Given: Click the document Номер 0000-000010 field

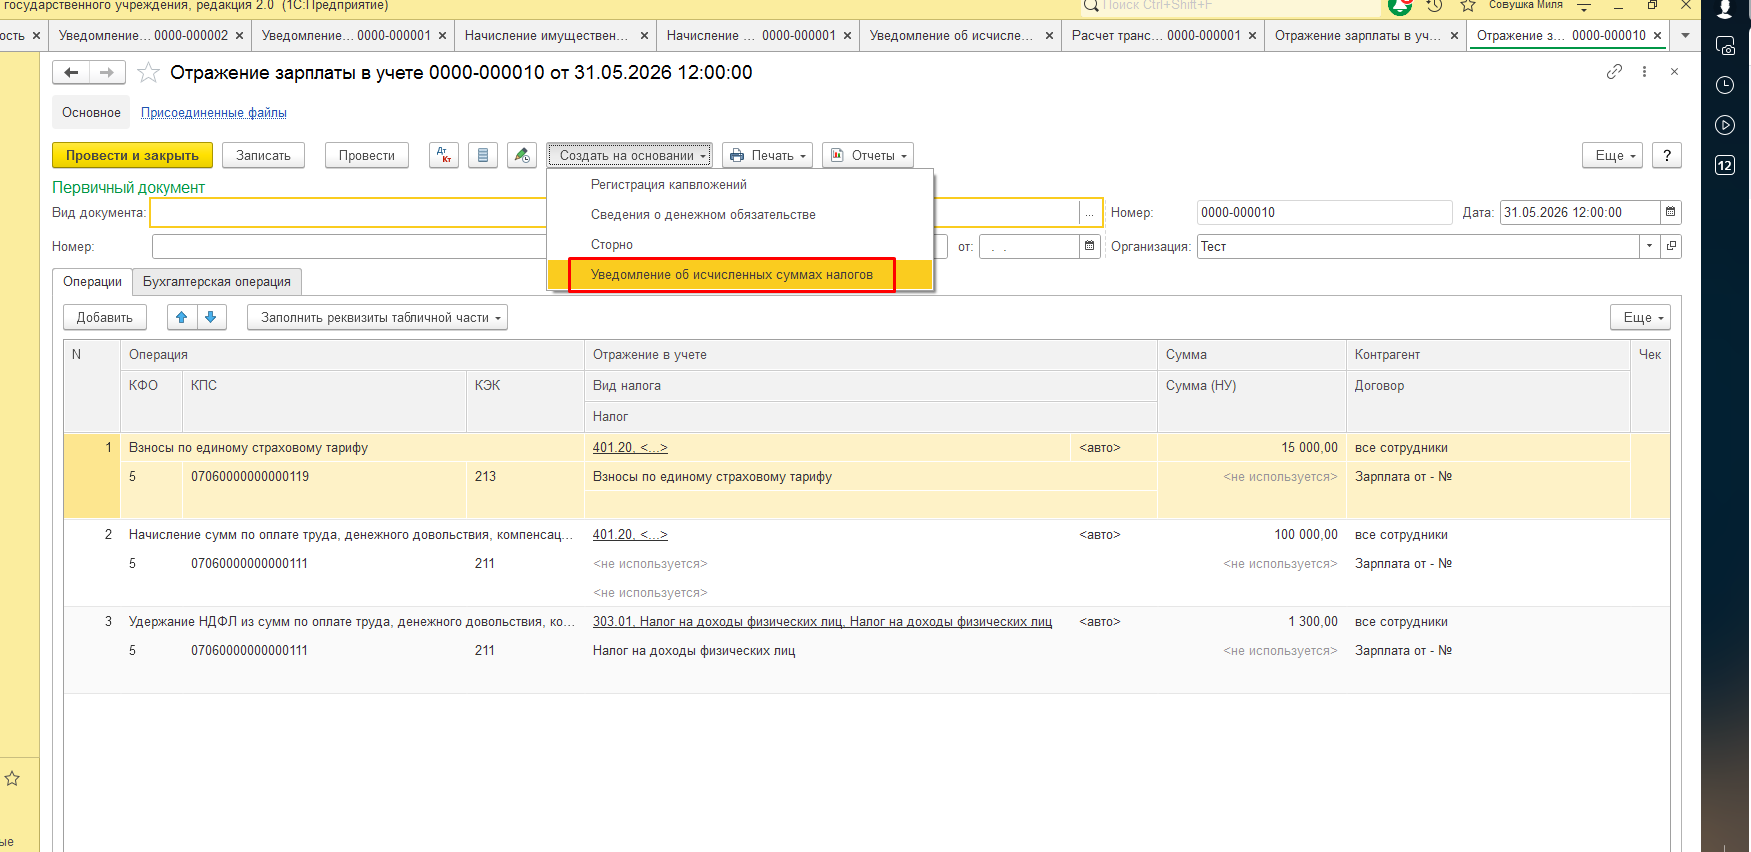Looking at the screenshot, I should pos(1324,212).
